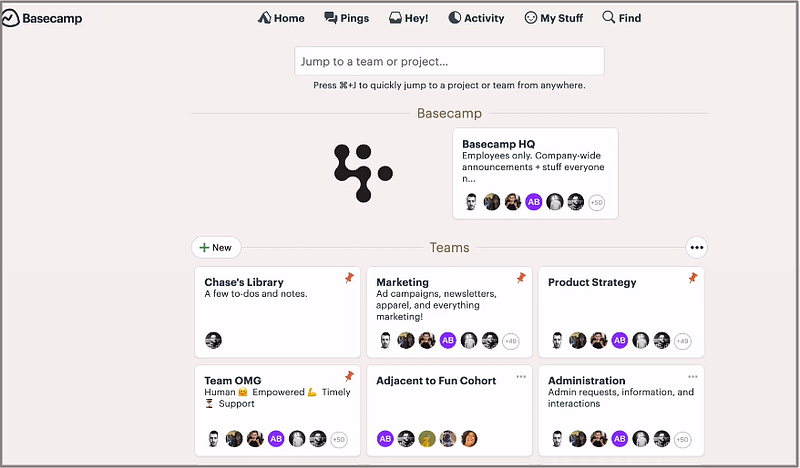Toggle the pin on Marketing card
Viewport: 800px width, 468px height.
coord(520,278)
